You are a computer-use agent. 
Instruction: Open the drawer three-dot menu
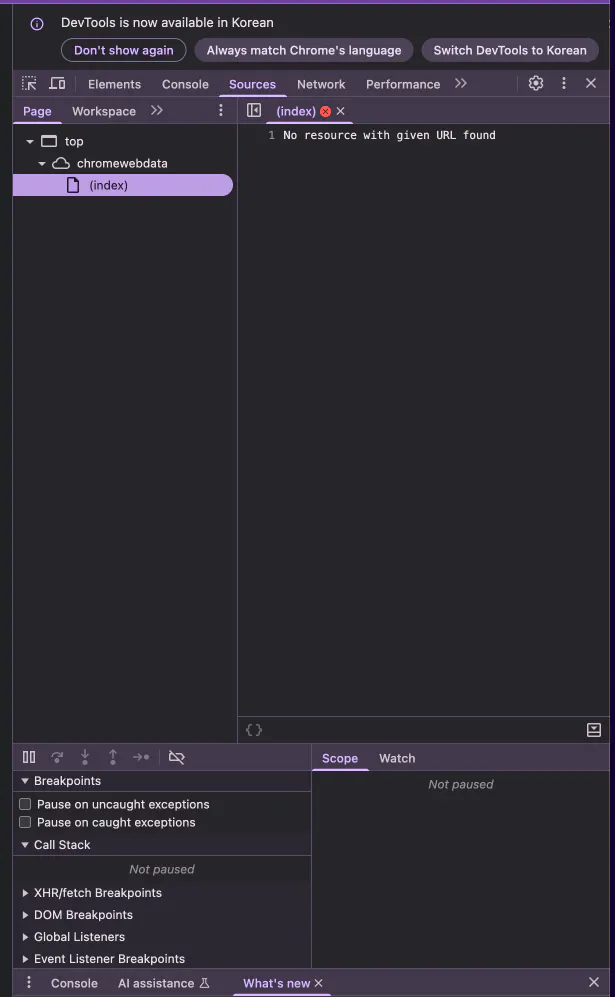29,982
